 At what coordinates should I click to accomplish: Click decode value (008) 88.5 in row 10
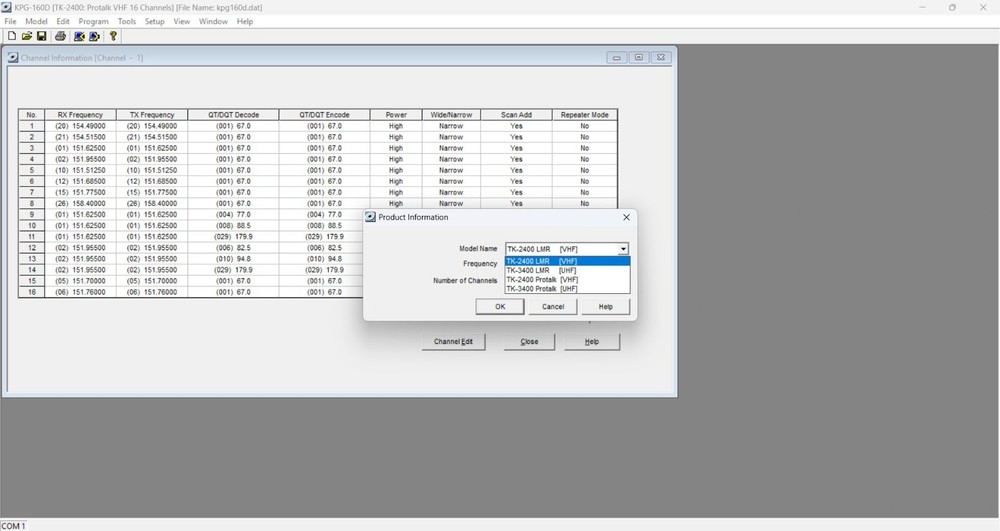tap(233, 226)
